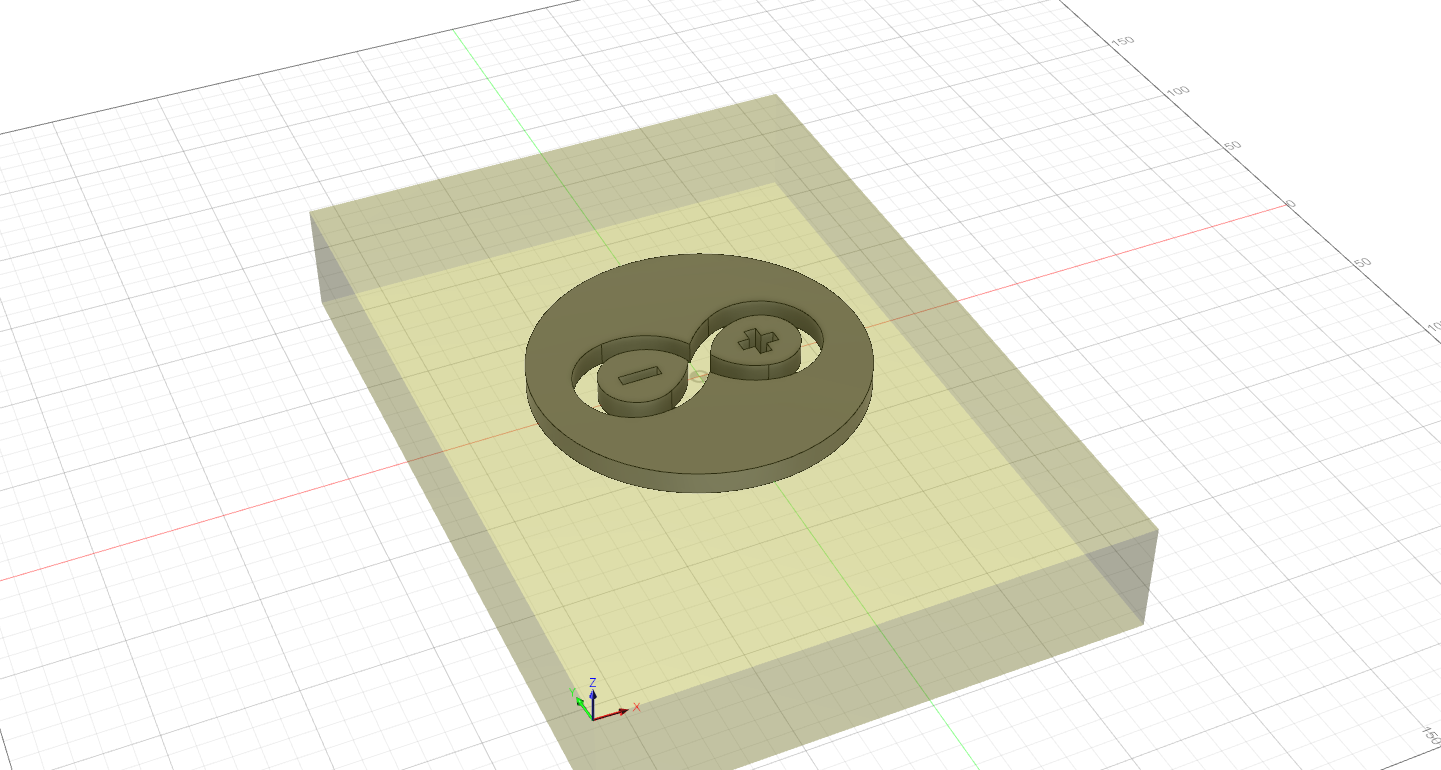
Task: Select the plus-shaped cutout on the right circle
Action: click(x=757, y=340)
